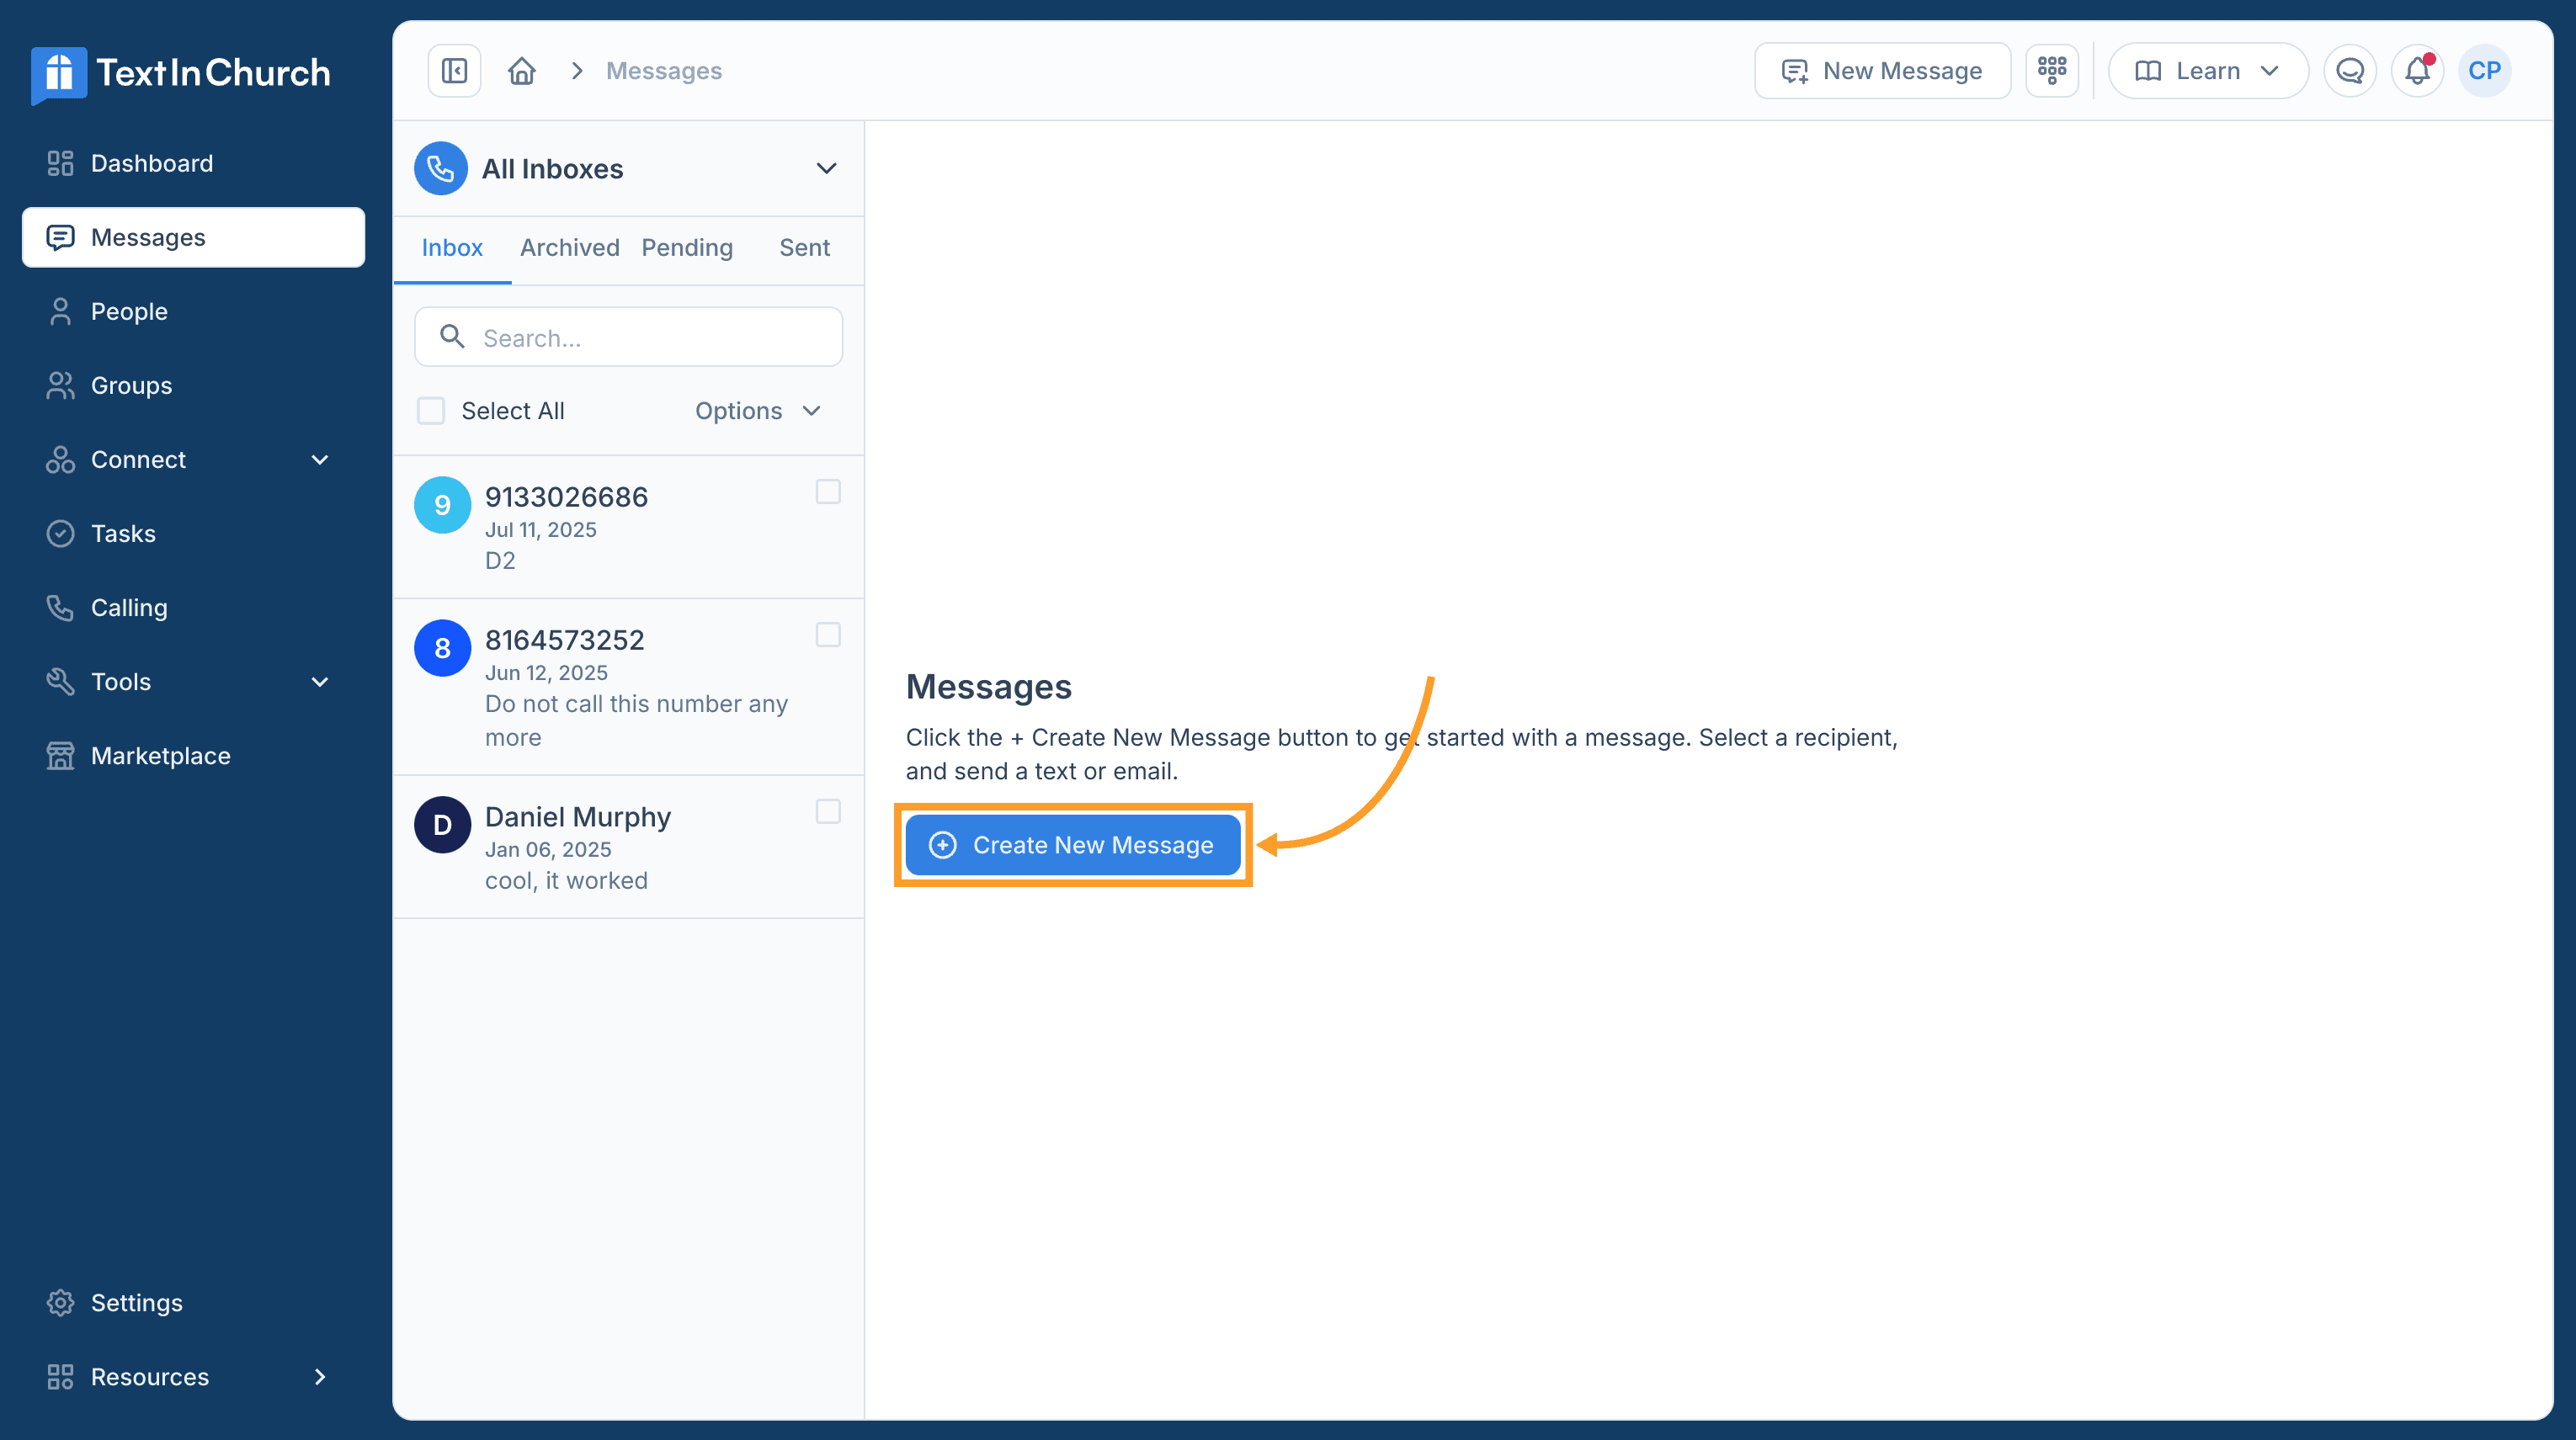Open the dial pad grid icon
The image size is (2576, 1440).
click(2052, 71)
